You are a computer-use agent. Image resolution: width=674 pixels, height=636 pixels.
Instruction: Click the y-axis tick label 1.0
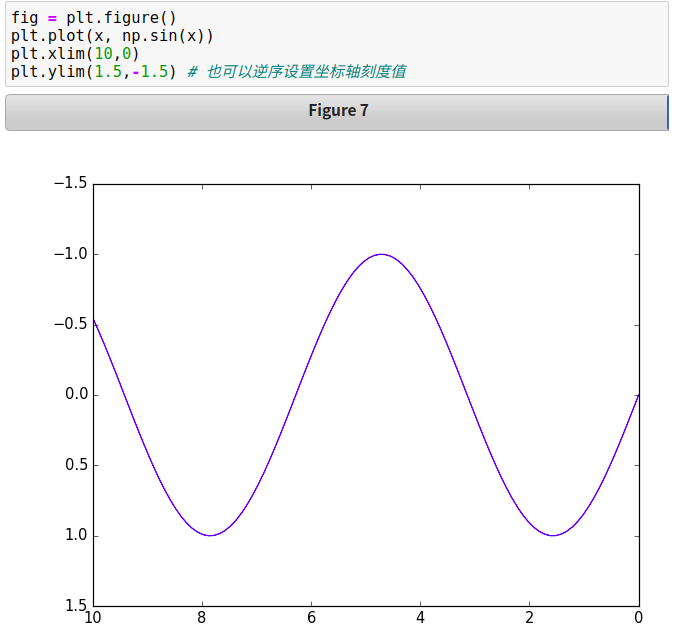[77, 535]
